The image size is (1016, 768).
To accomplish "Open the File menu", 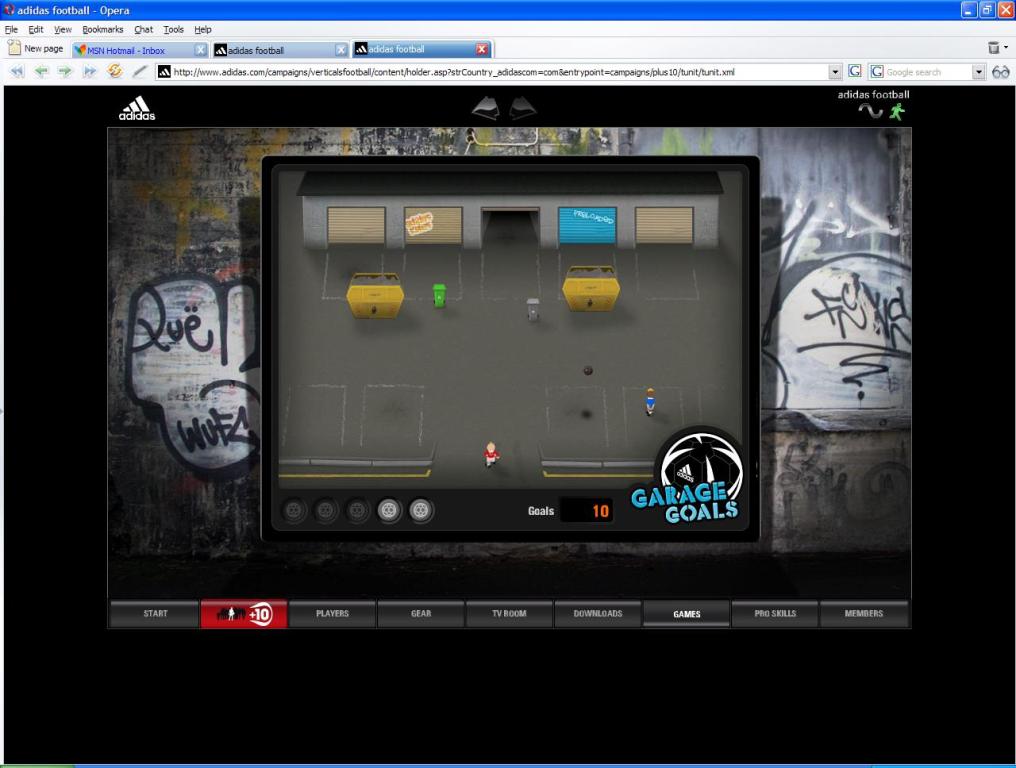I will click(x=11, y=29).
